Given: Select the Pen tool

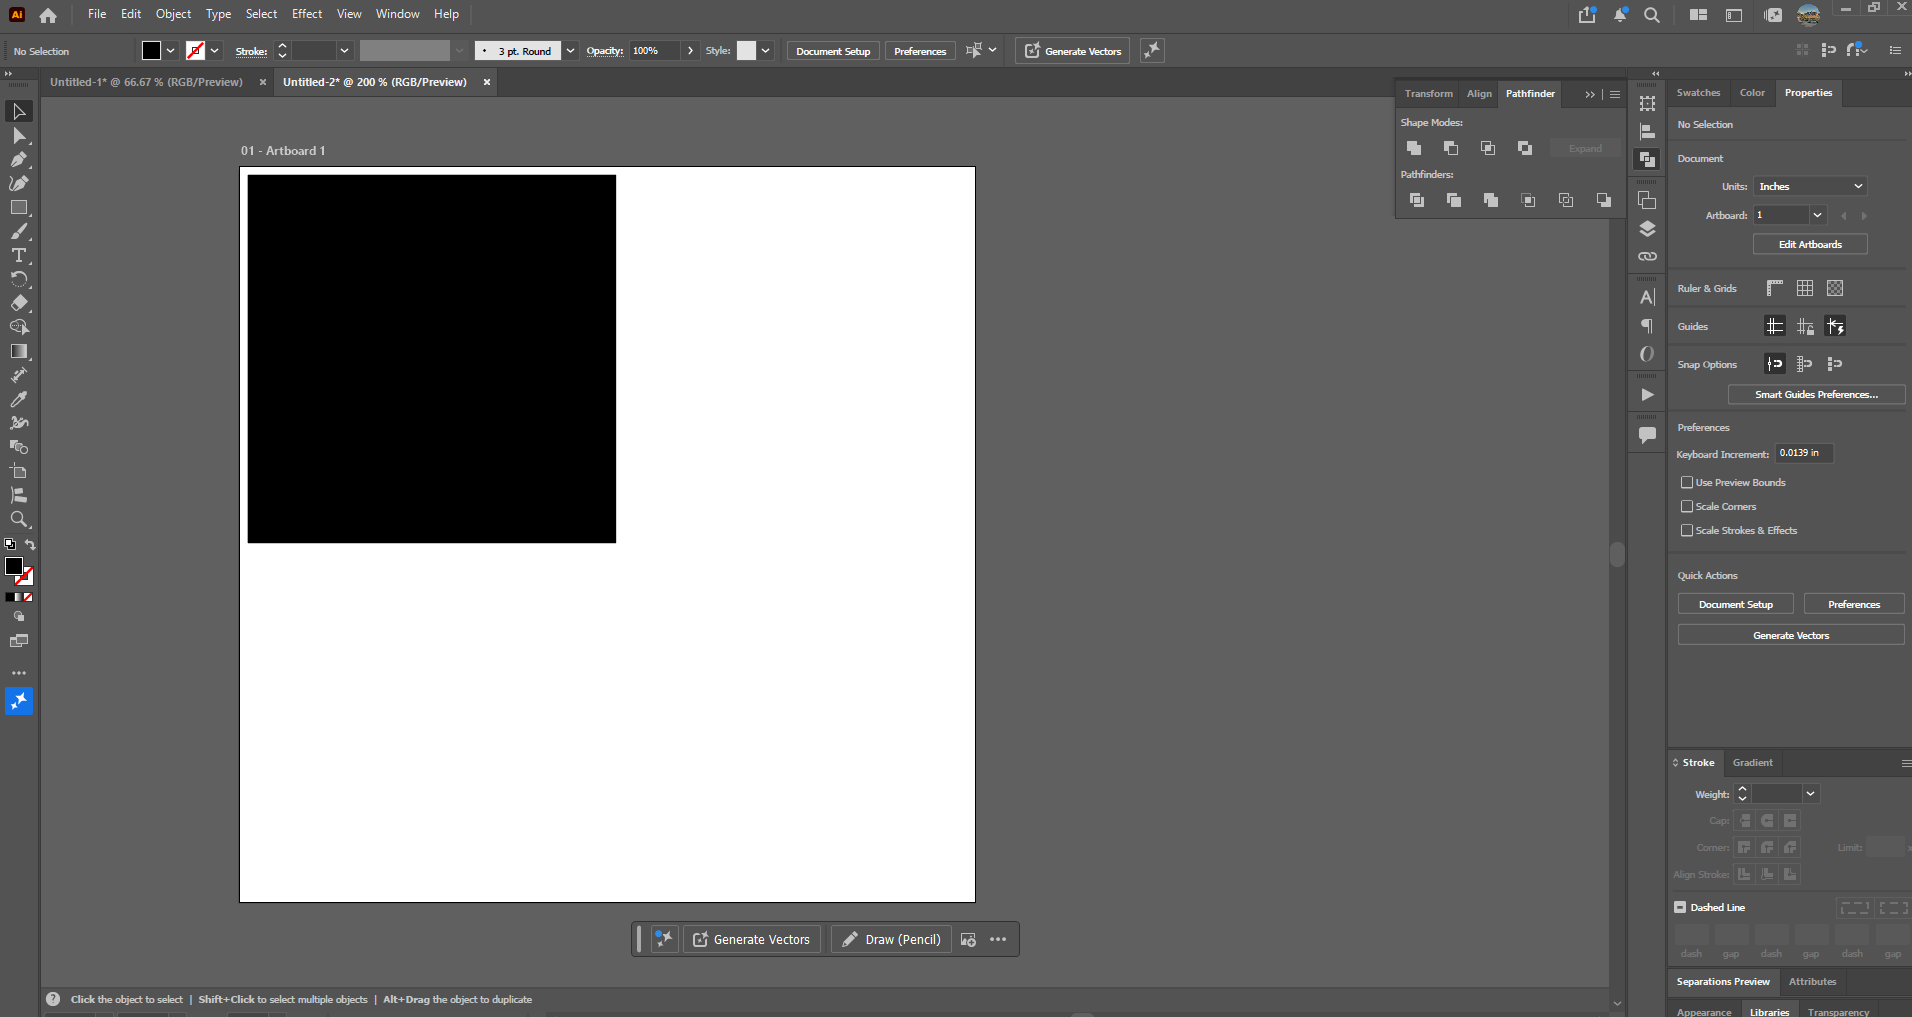Looking at the screenshot, I should coord(19,159).
